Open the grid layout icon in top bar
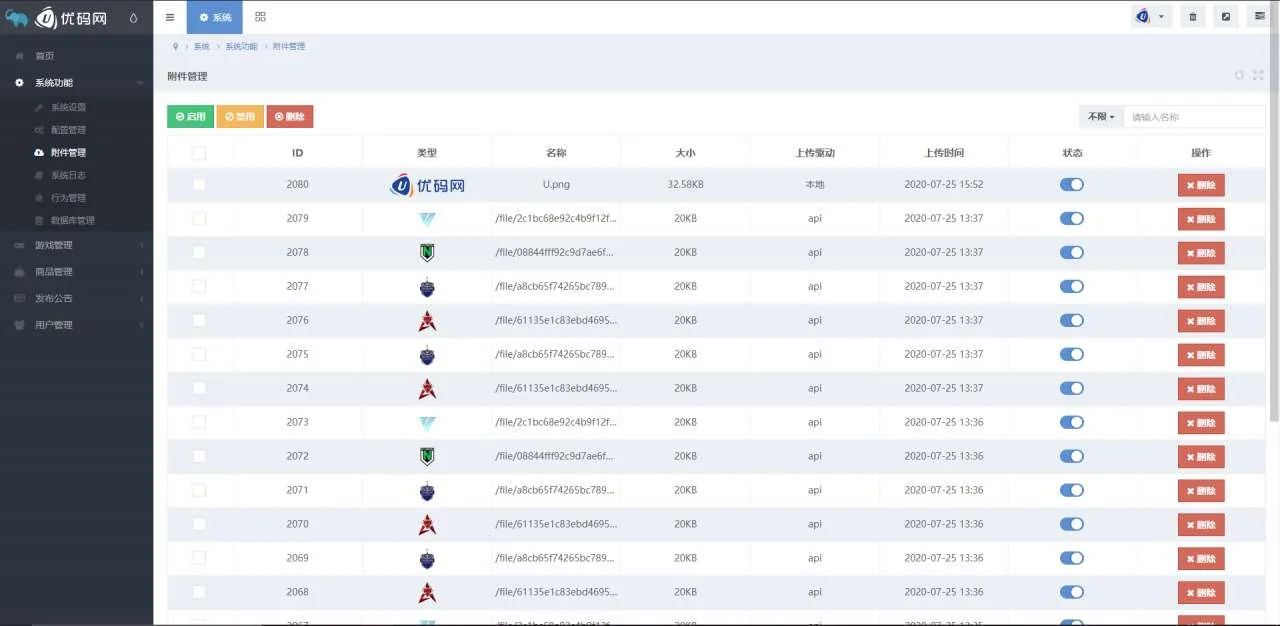The width and height of the screenshot is (1280, 626). click(260, 17)
